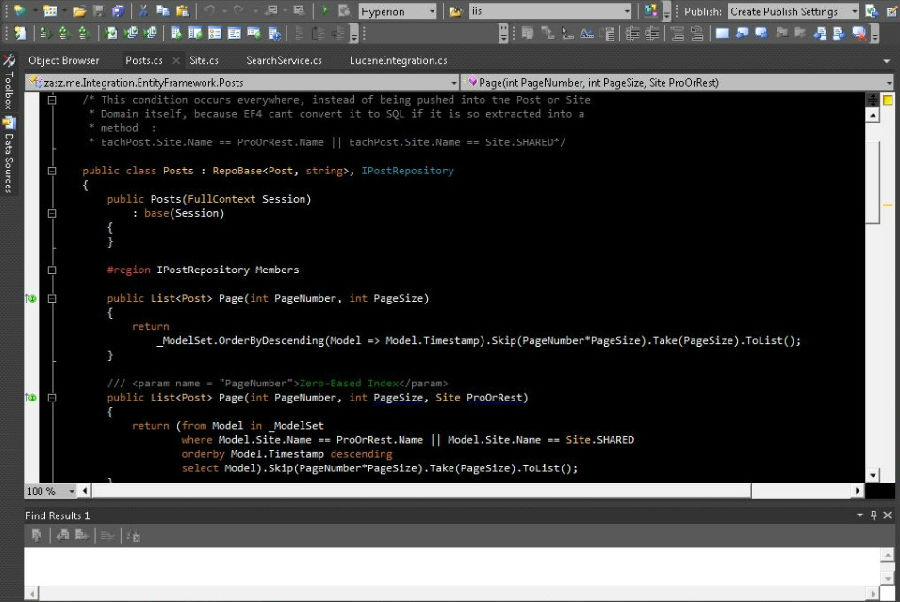900x602 pixels.
Task: Click the editor scroll down arrow
Action: pos(872,475)
